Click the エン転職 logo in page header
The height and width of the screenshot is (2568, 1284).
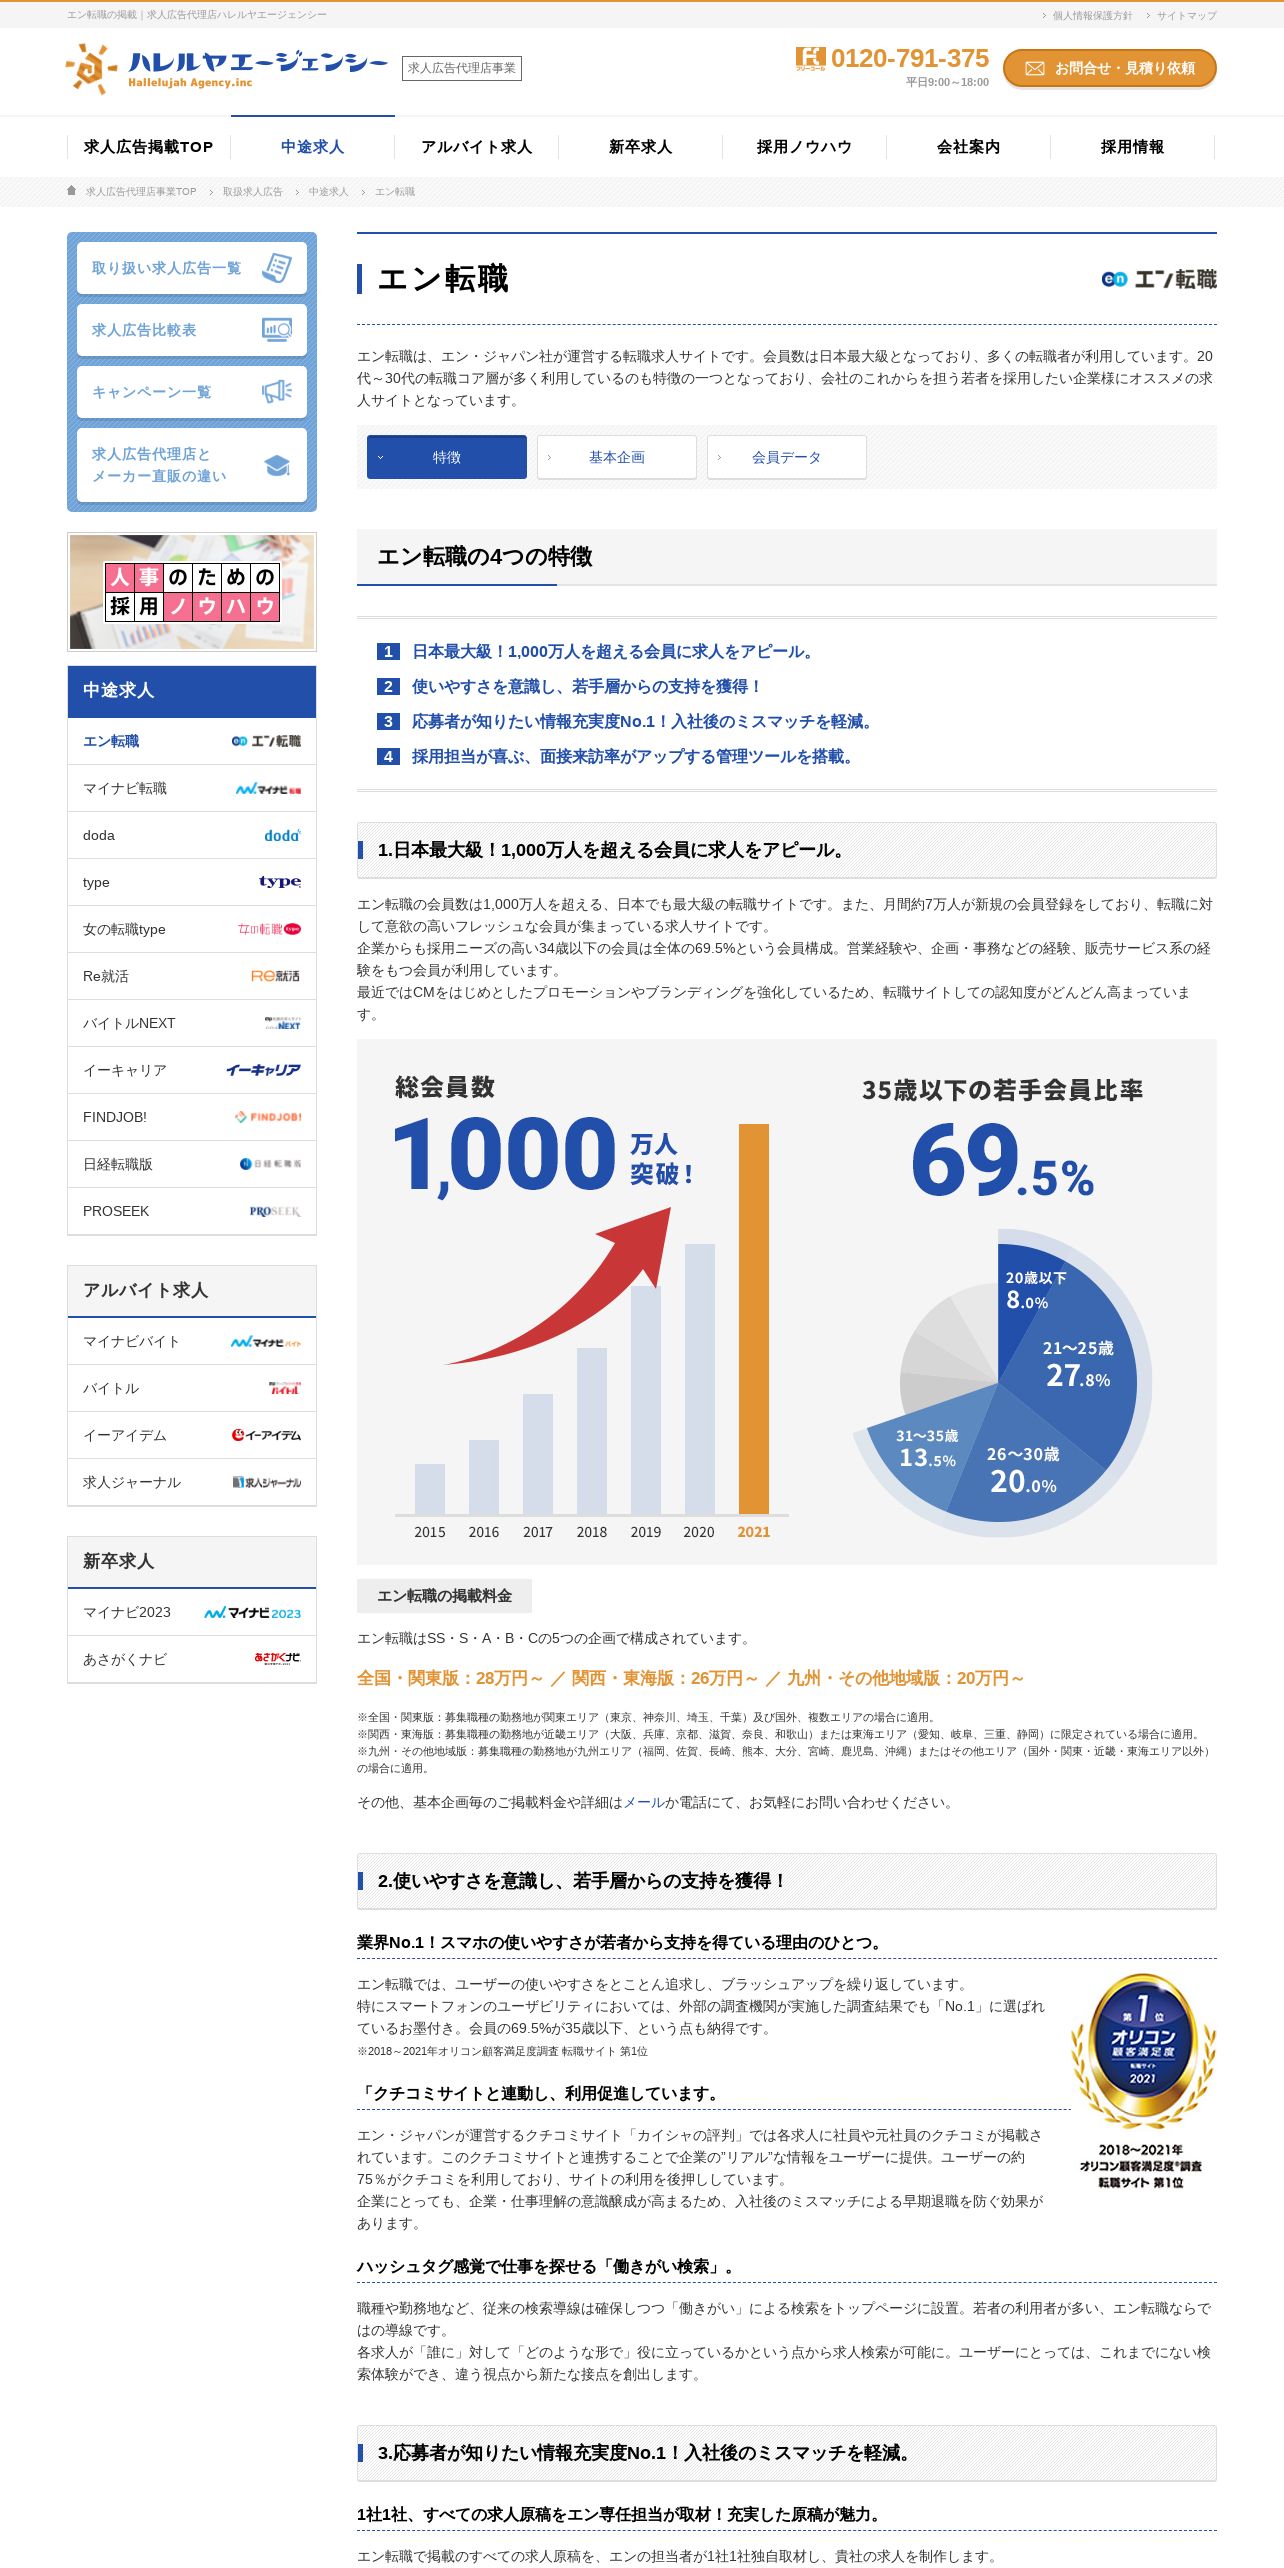point(1159,279)
